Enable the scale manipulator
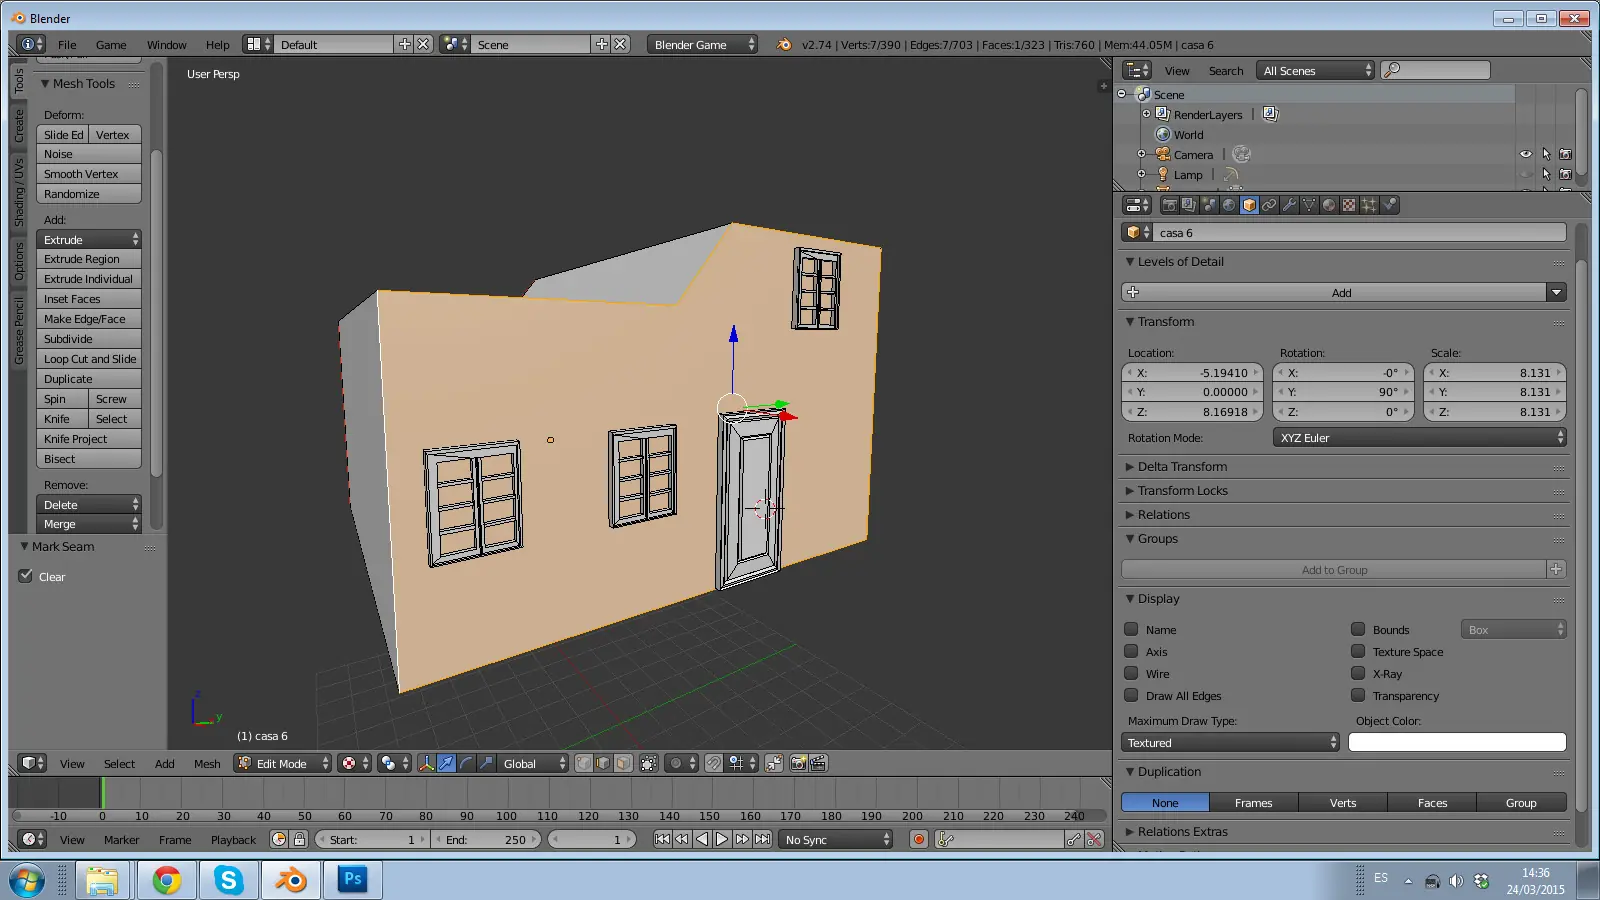Viewport: 1600px width, 900px height. pyautogui.click(x=486, y=763)
